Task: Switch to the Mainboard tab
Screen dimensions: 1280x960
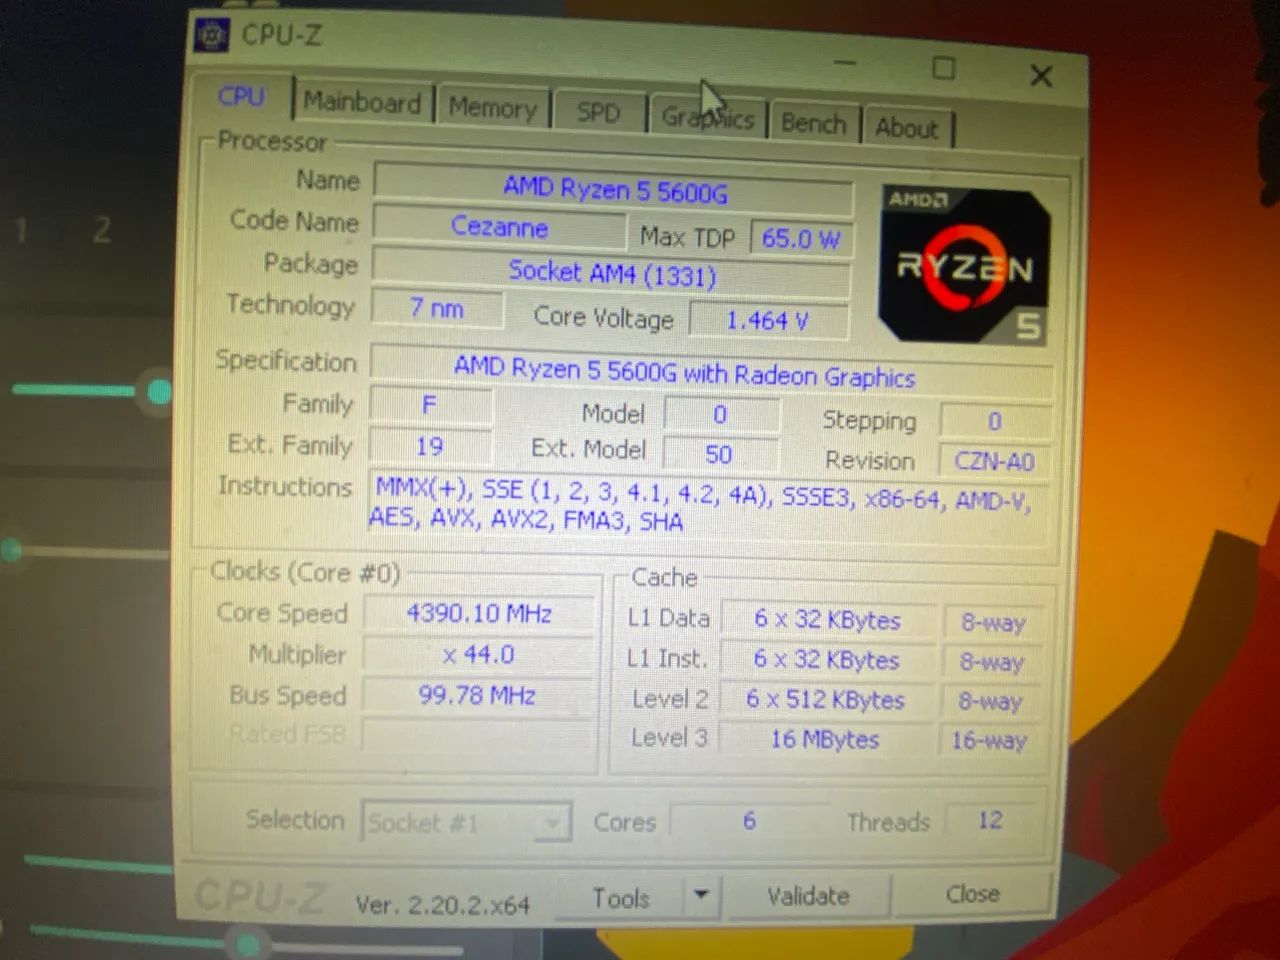Action: (362, 102)
